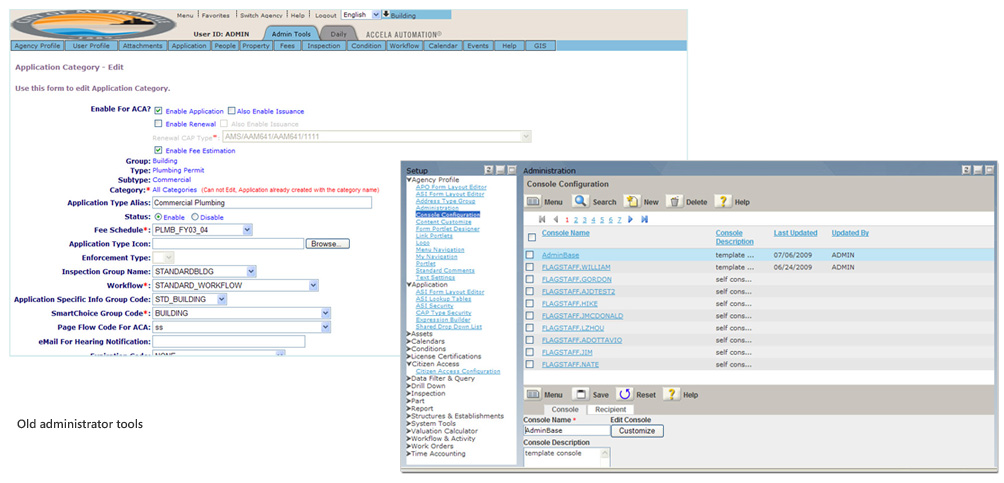Open the SmartChoice Group Code dropdown
The height and width of the screenshot is (483, 1004).
(242, 313)
